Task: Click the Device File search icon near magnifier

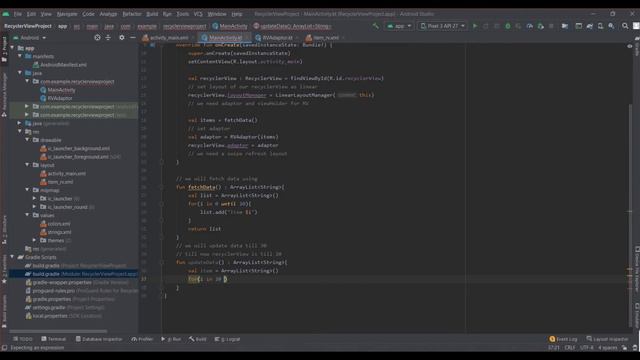Action: click(x=611, y=26)
